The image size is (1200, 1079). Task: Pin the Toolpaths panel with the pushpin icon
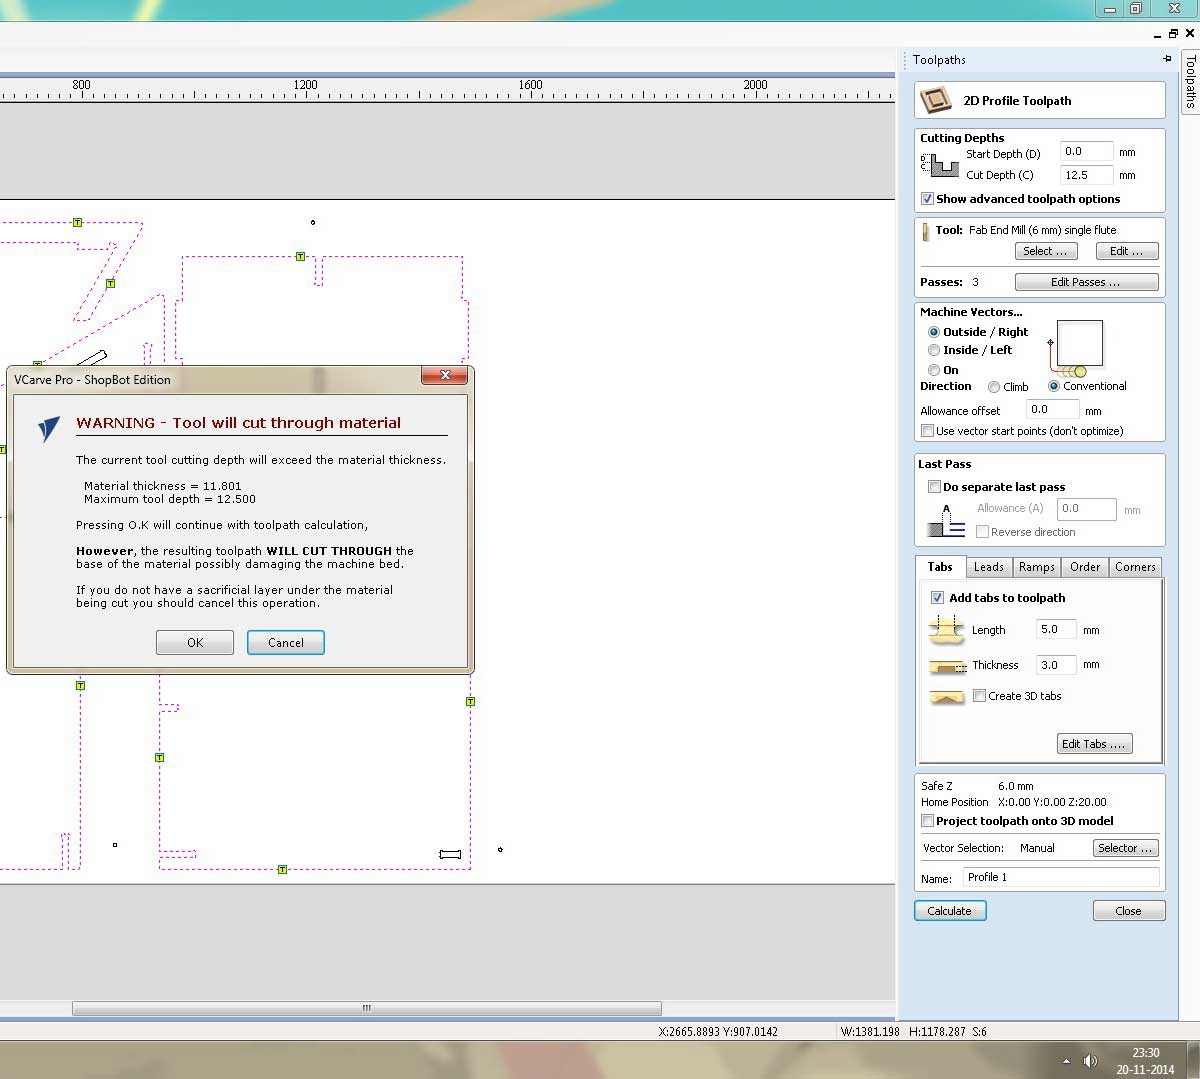pos(1167,59)
